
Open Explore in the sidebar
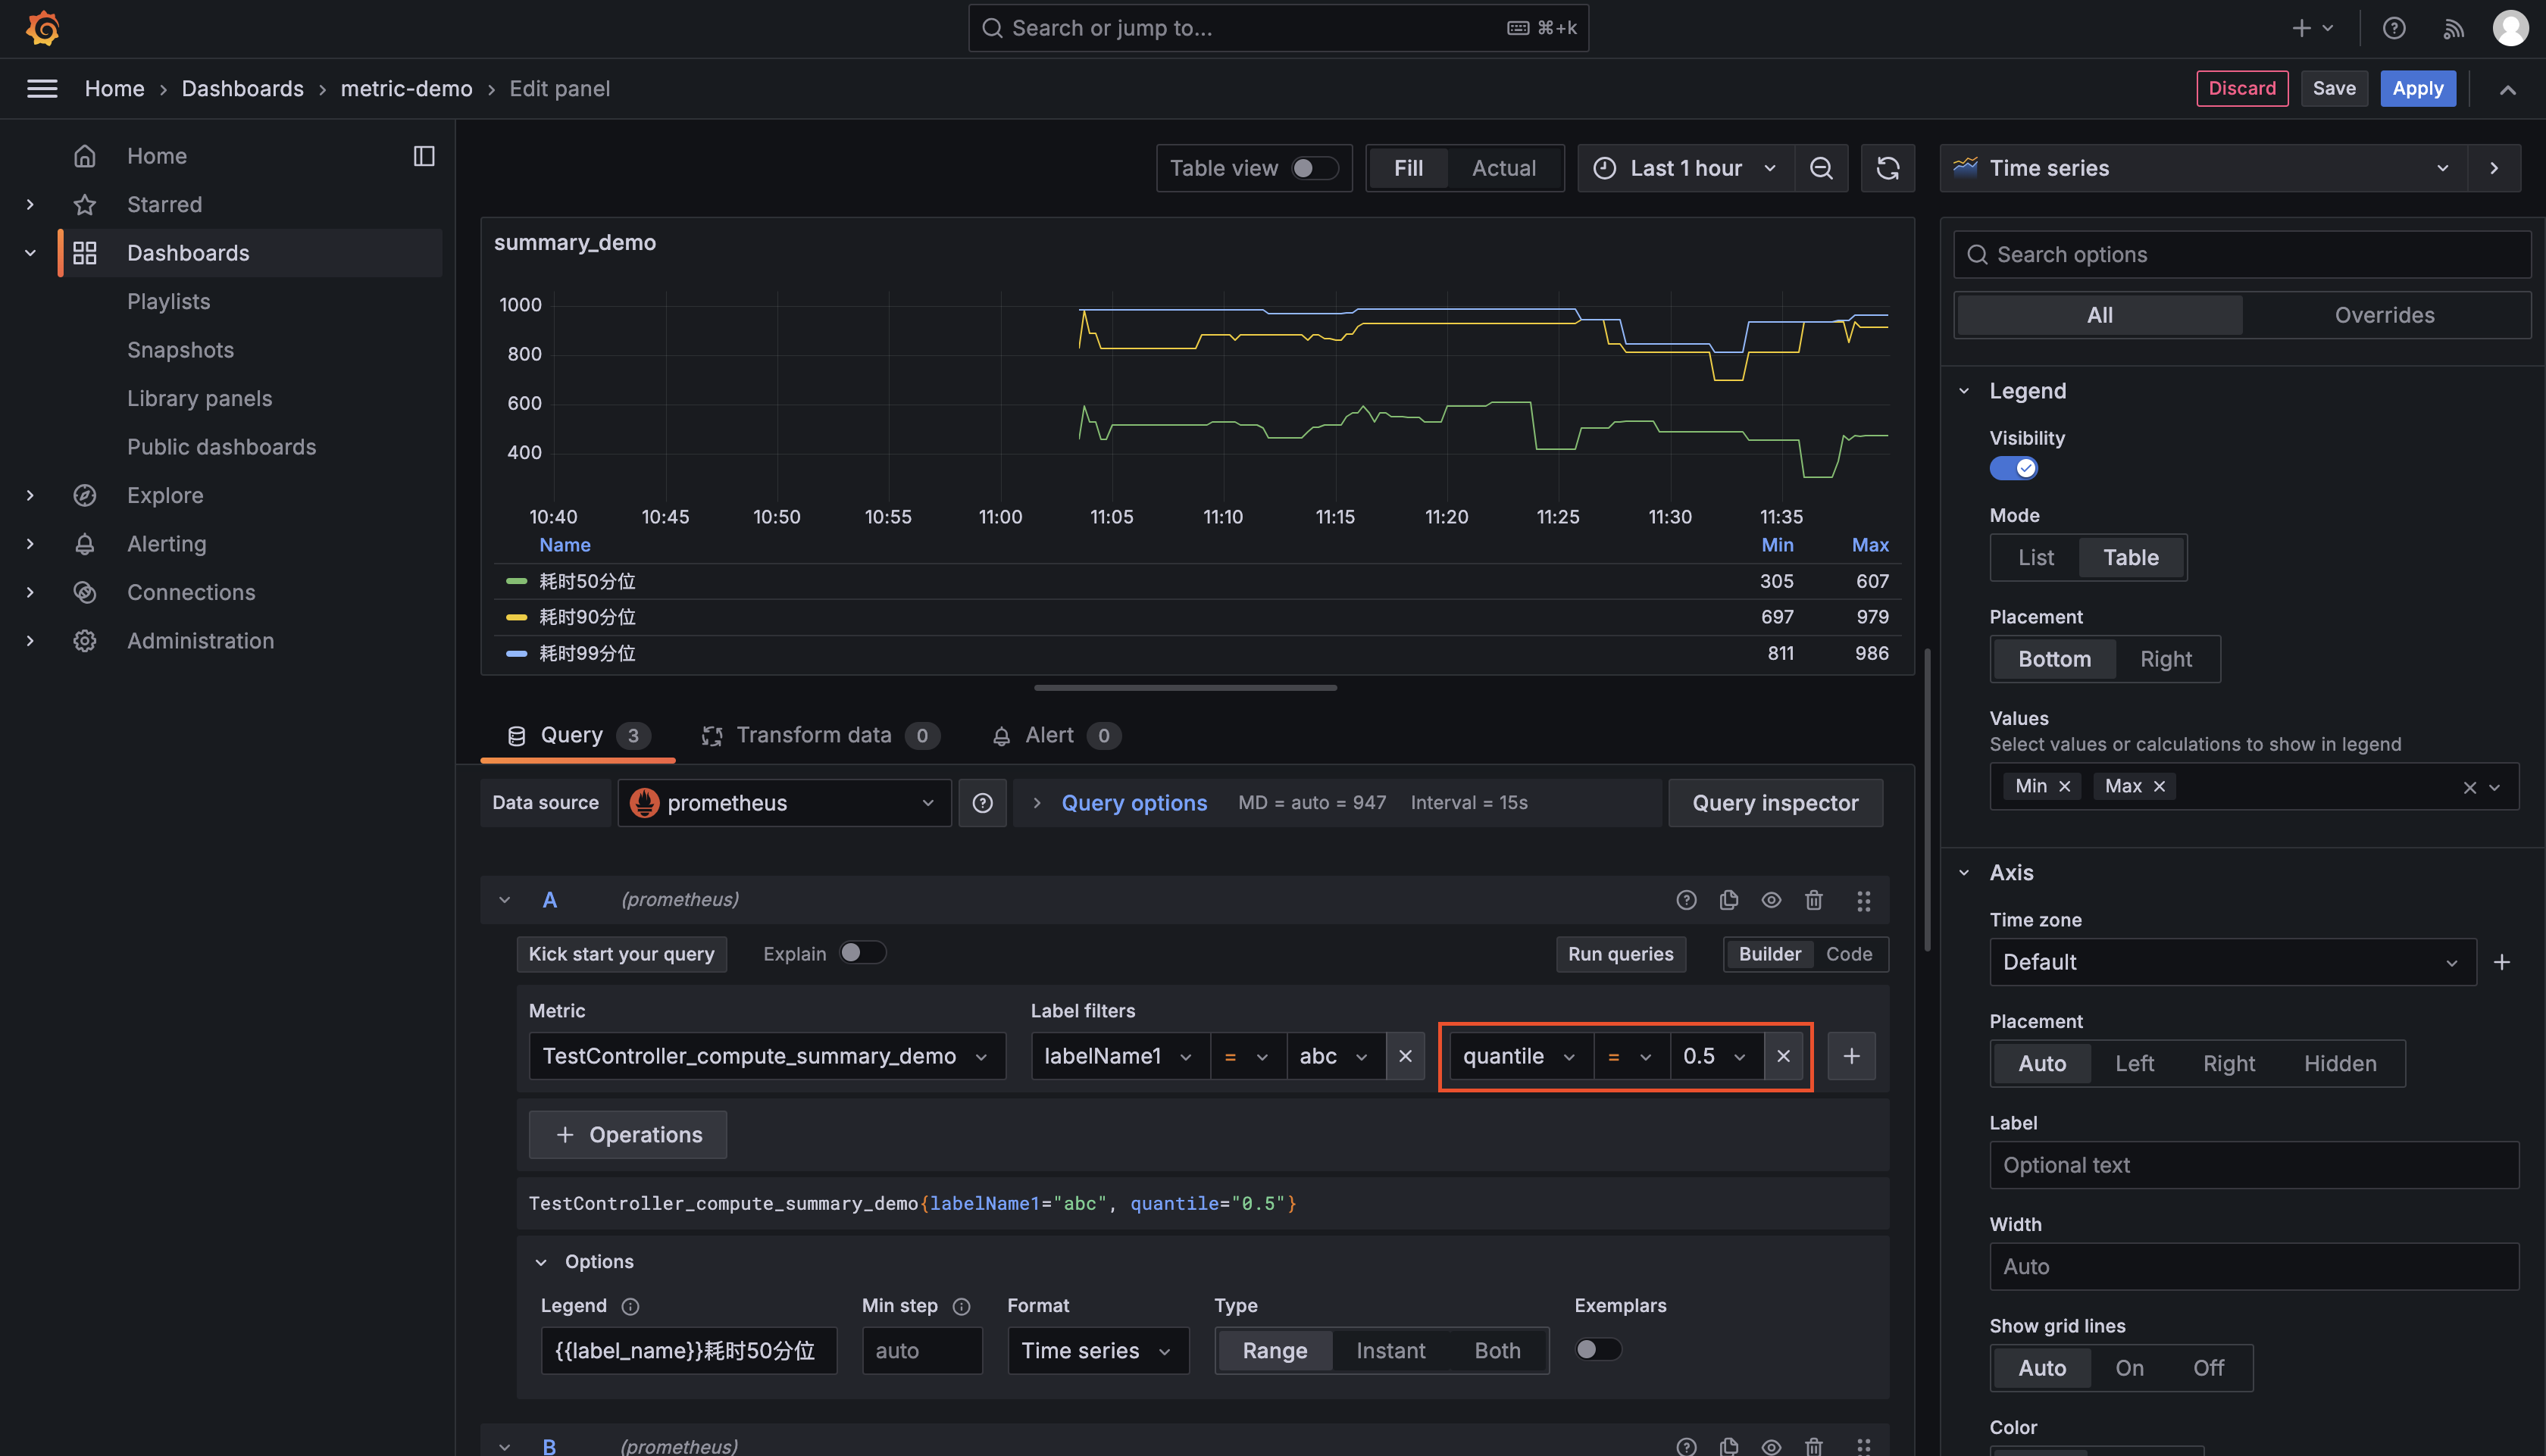click(x=165, y=495)
